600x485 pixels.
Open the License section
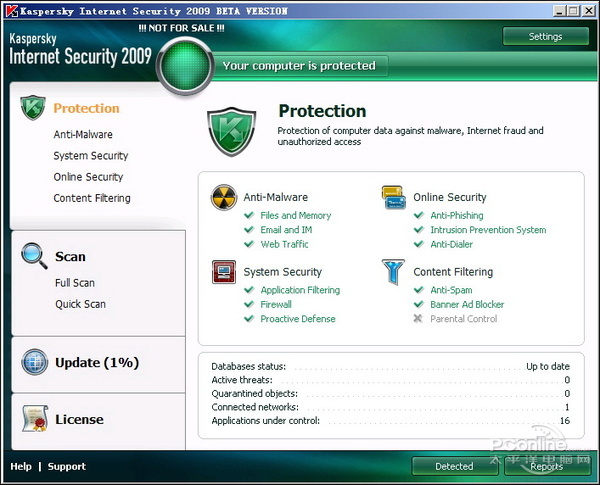(79, 419)
